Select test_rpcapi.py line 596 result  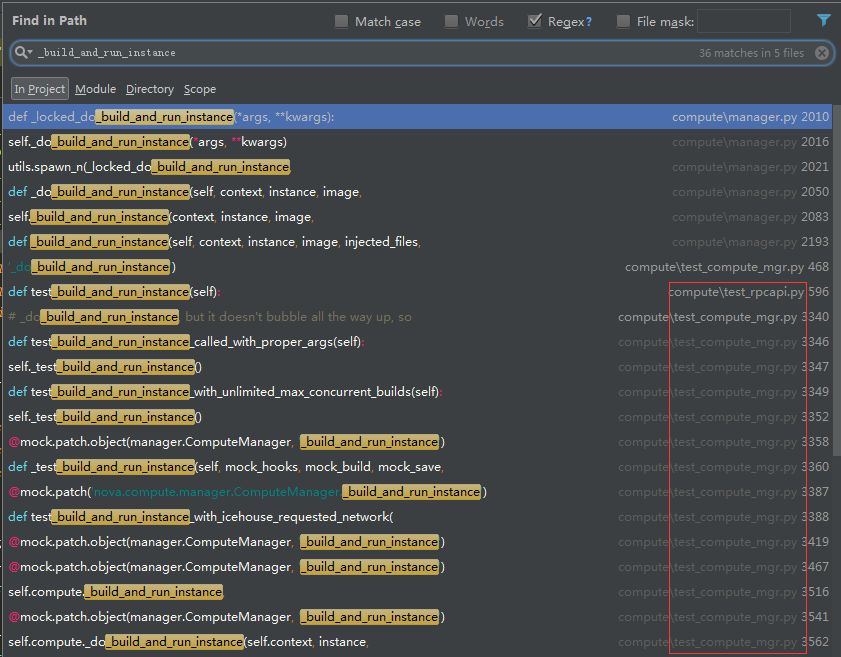coord(417,292)
